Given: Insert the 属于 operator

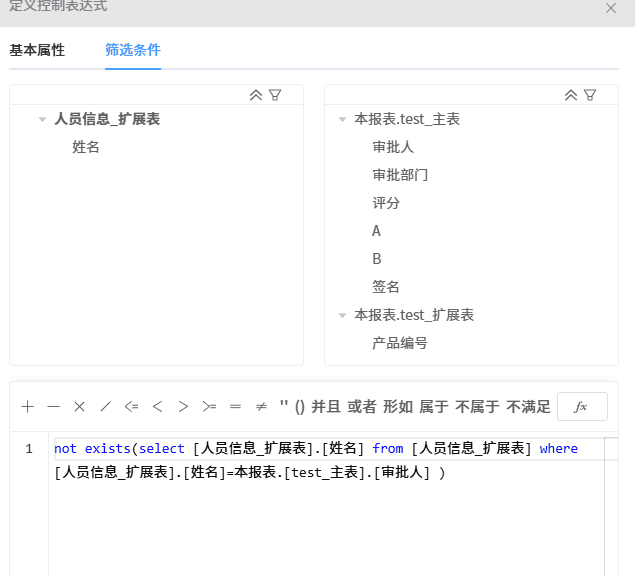Looking at the screenshot, I should click(x=434, y=406).
